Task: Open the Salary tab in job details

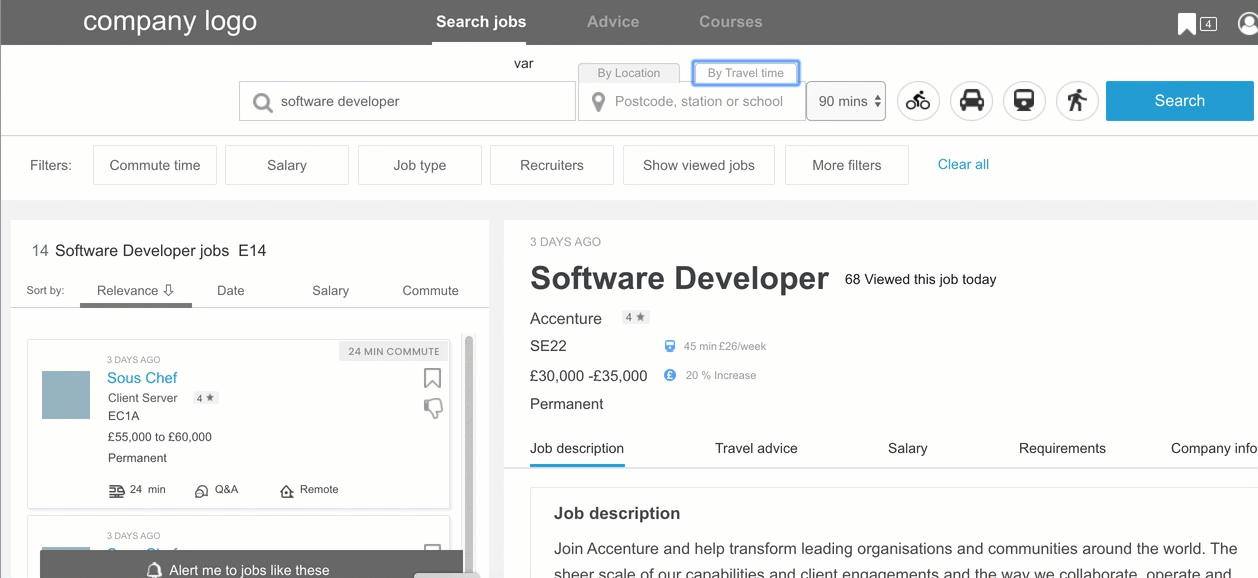Action: click(908, 448)
